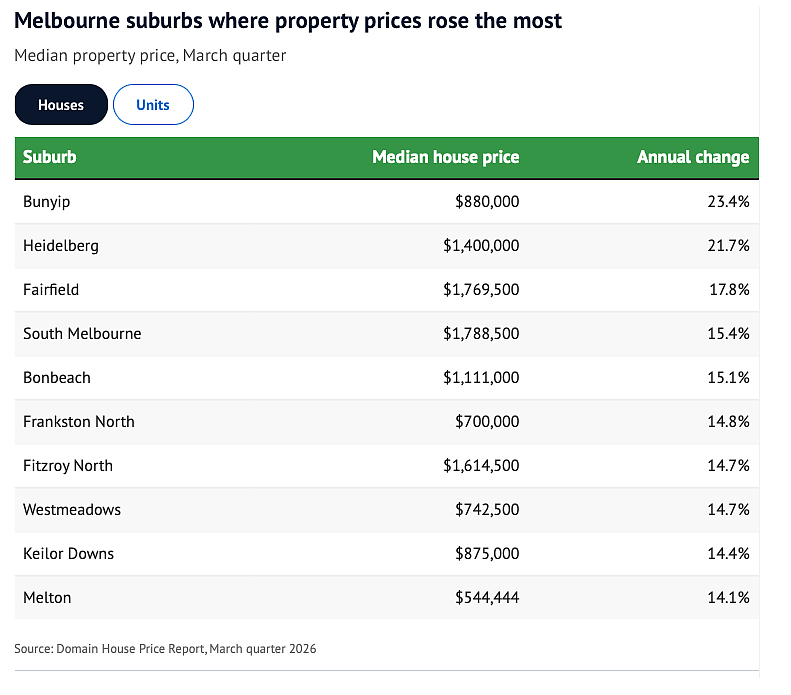Select the Houses tab
Image resolution: width=791 pixels, height=695 pixels.
click(x=61, y=105)
